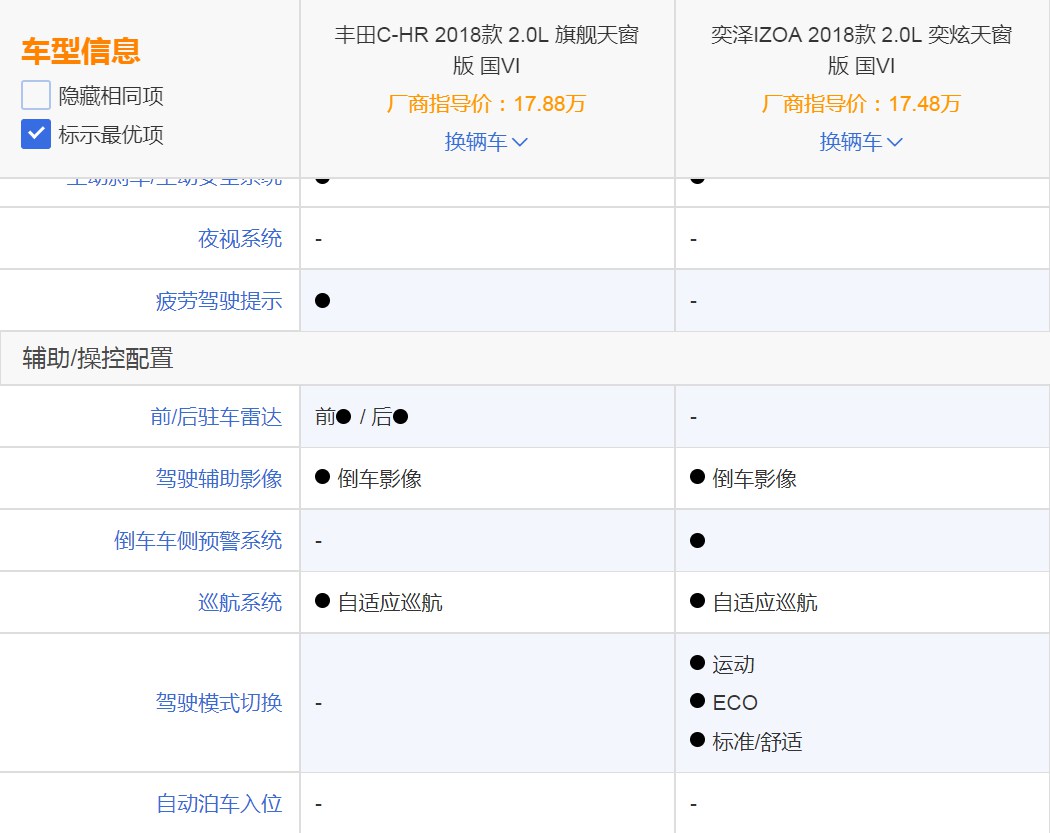1050x833 pixels.
Task: Click the 前/后驻车雷达 row label
Action: pyautogui.click(x=216, y=417)
